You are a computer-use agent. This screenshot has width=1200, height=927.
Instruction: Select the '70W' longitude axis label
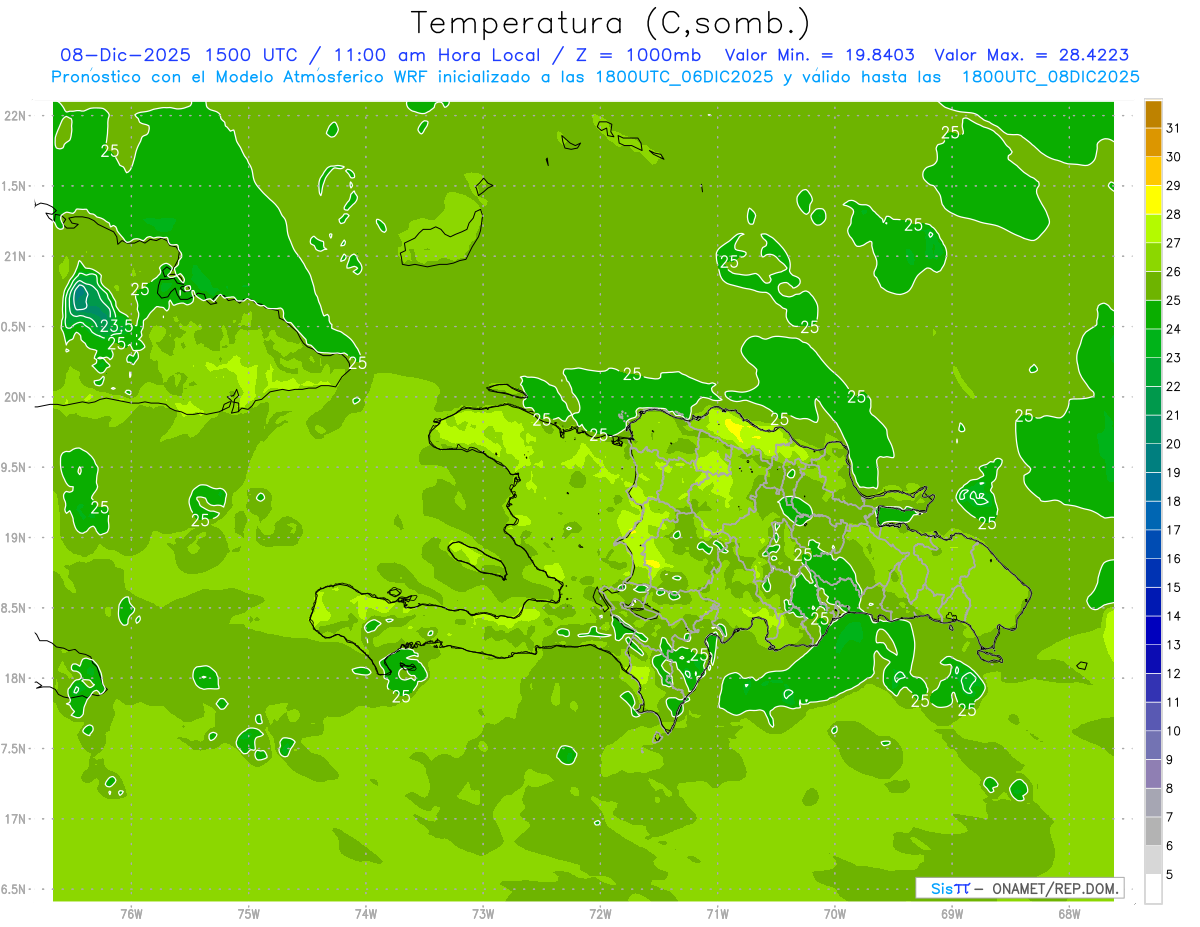835,914
